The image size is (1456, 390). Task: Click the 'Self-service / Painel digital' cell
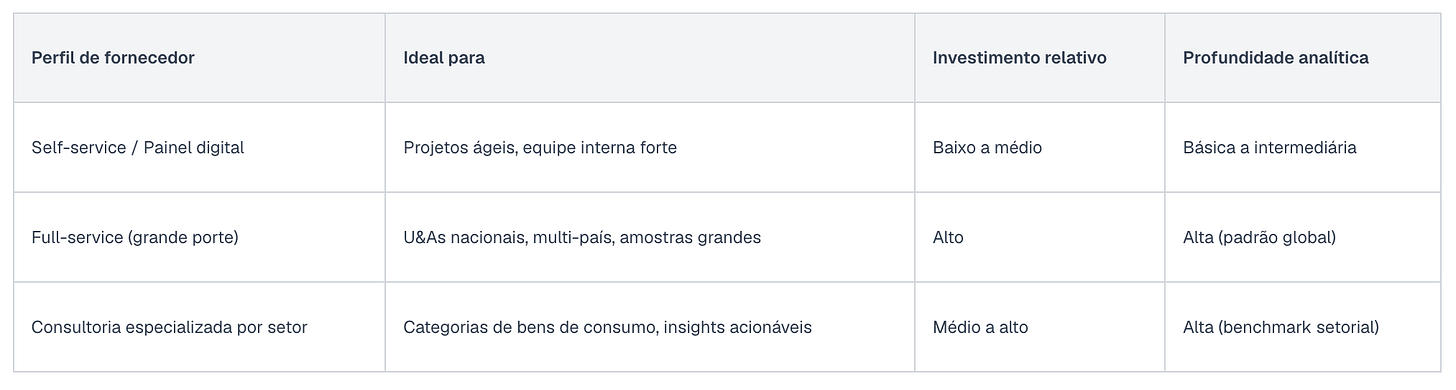pyautogui.click(x=199, y=147)
